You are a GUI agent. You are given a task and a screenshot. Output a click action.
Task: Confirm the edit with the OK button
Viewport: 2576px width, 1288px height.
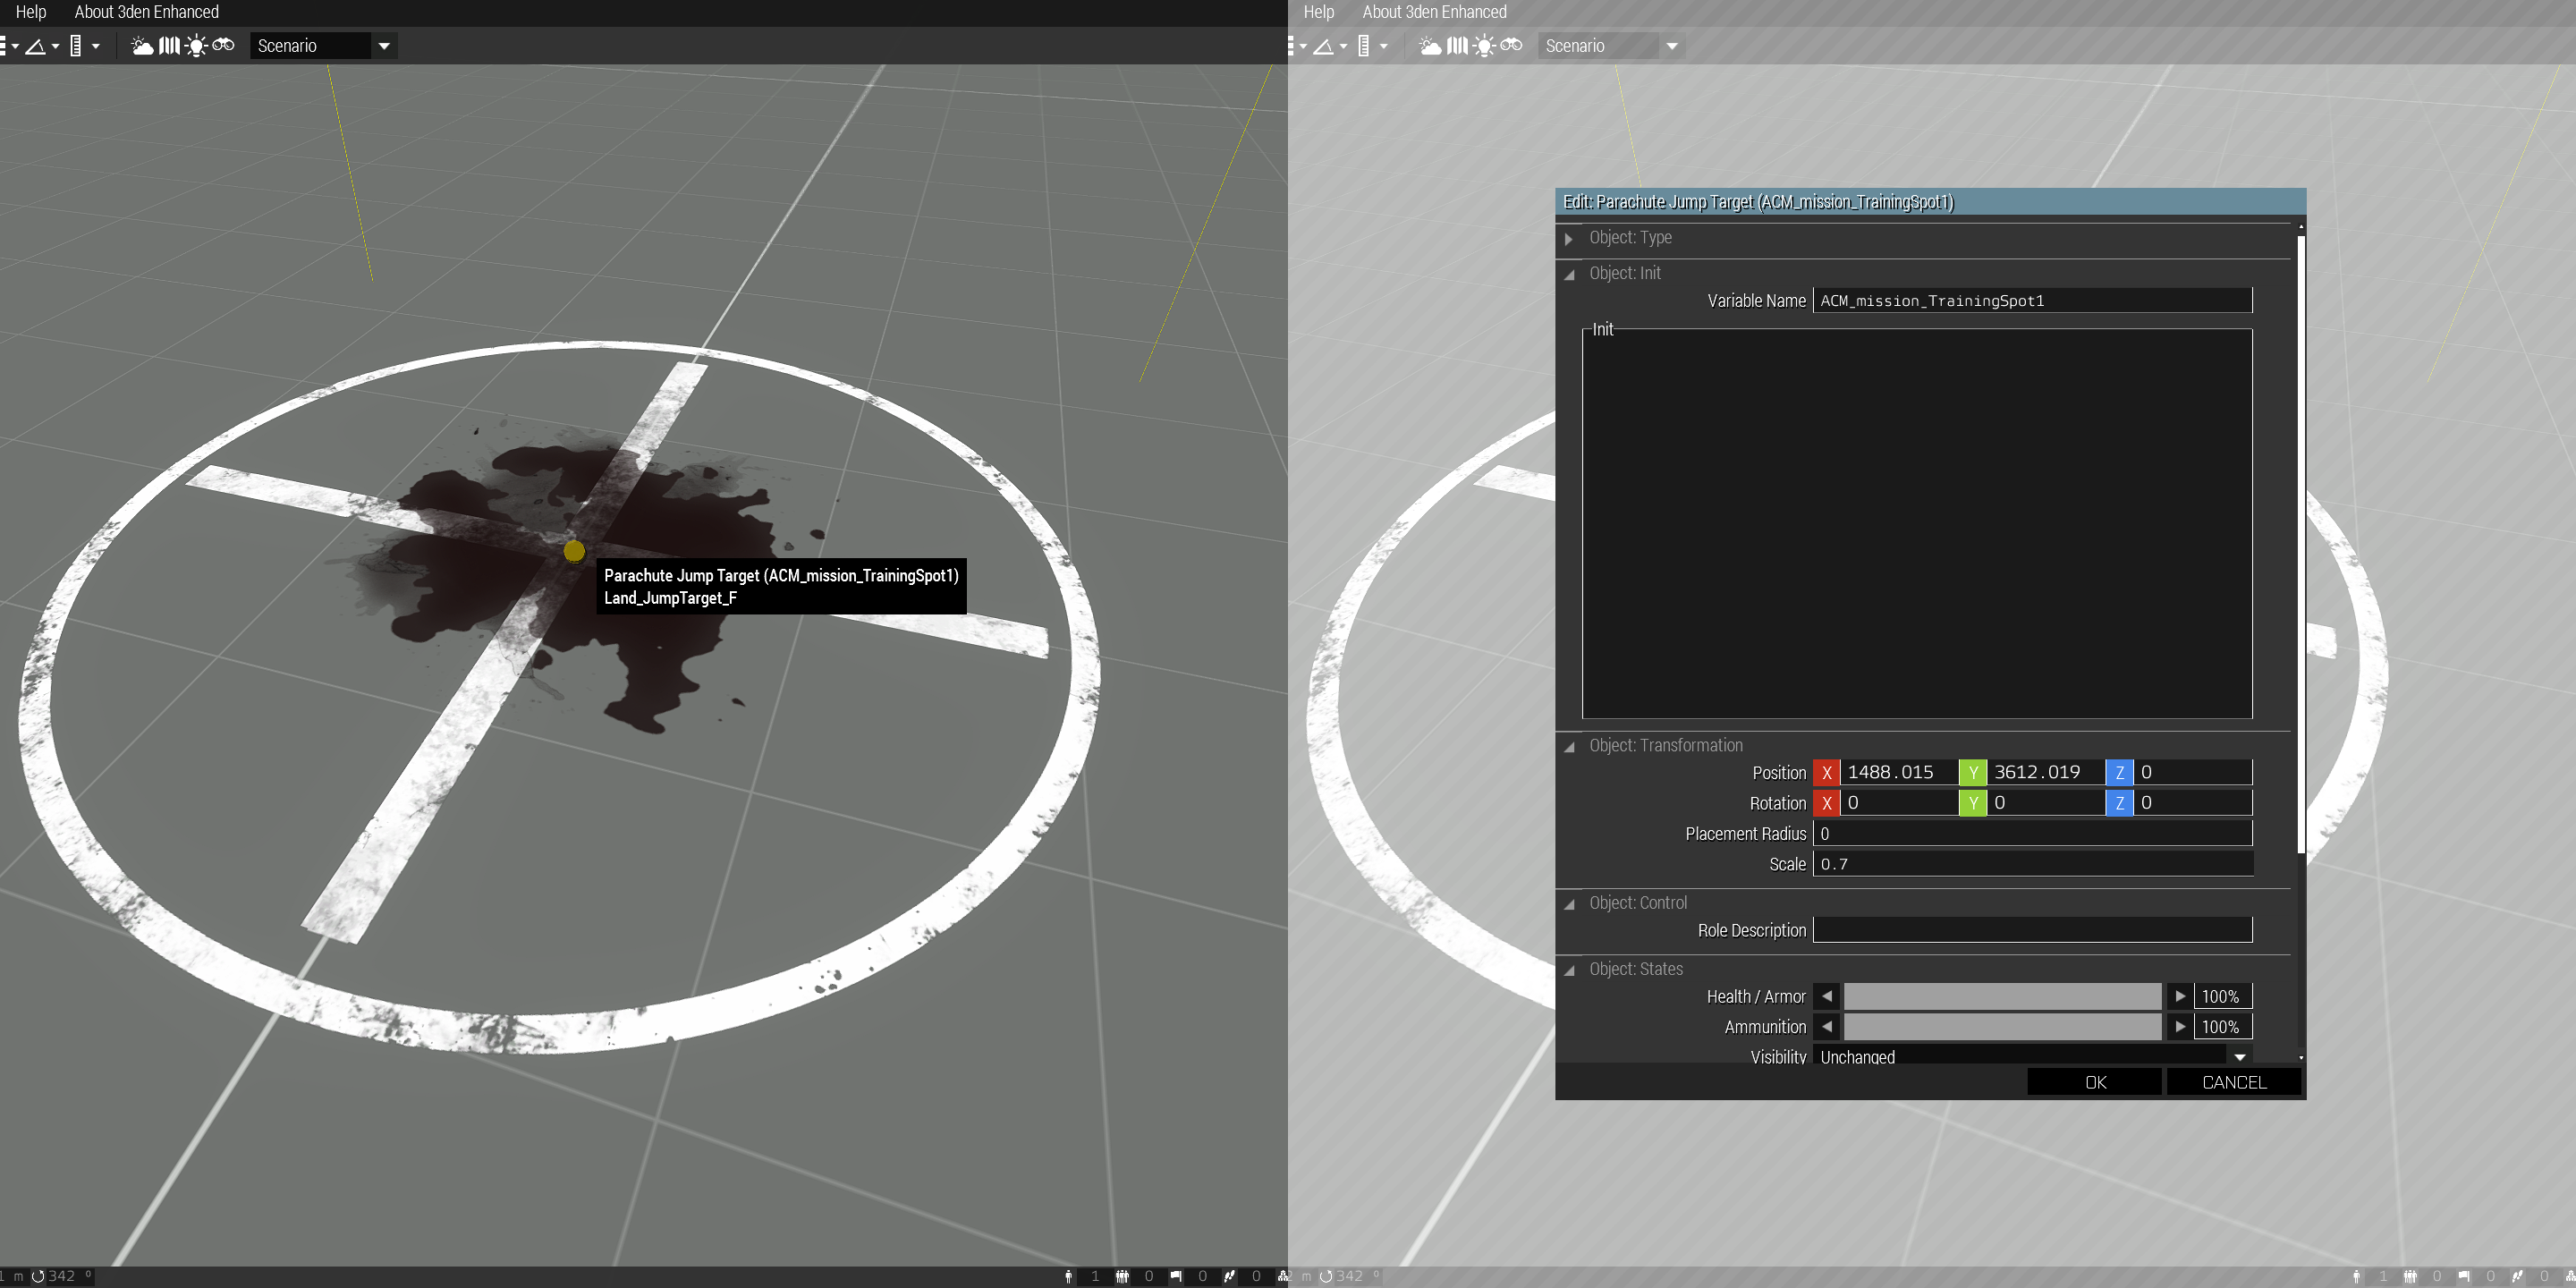[2095, 1082]
